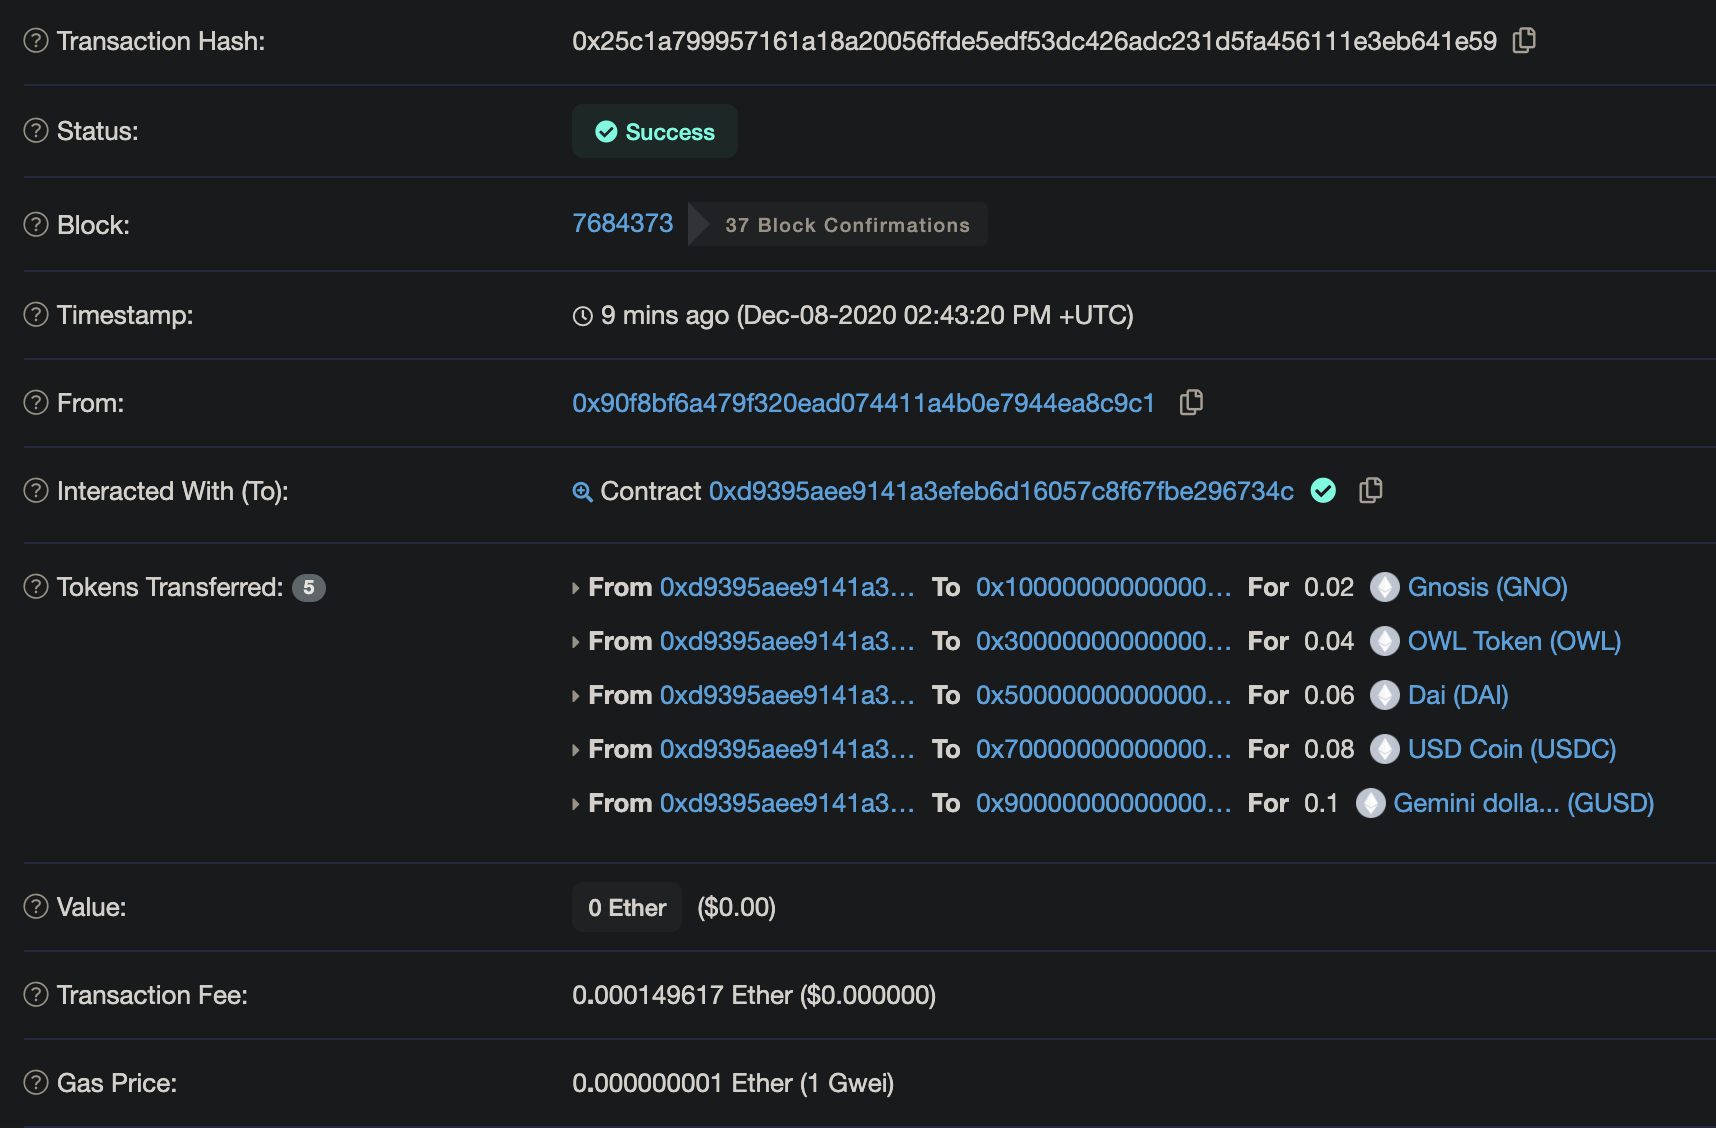Open recipient address 0x10000000000000...
Viewport: 1716px width, 1128px height.
pyautogui.click(x=1104, y=587)
